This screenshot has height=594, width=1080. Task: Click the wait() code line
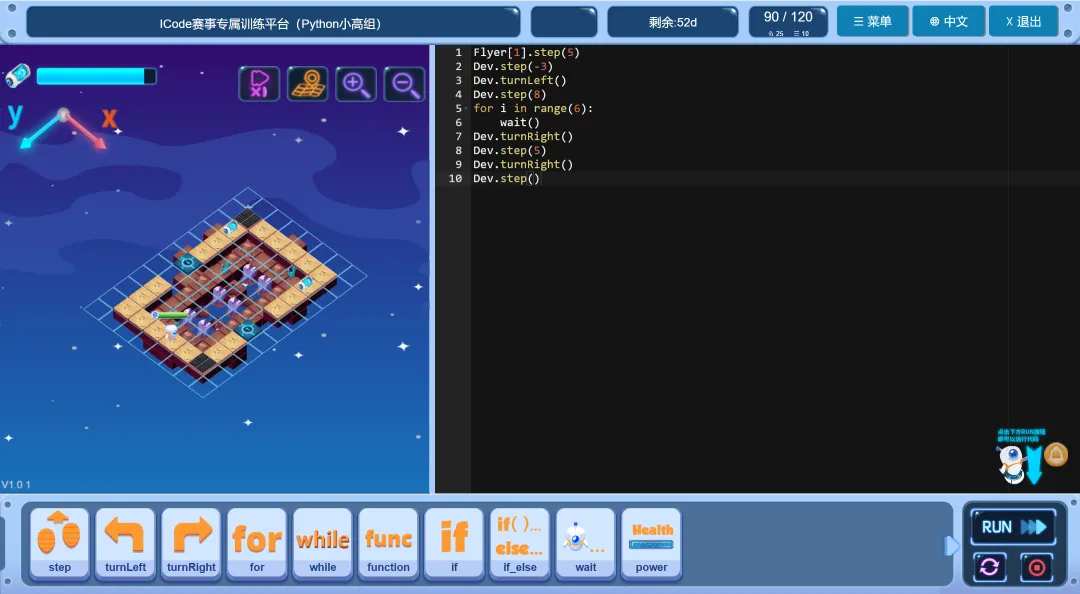point(520,123)
